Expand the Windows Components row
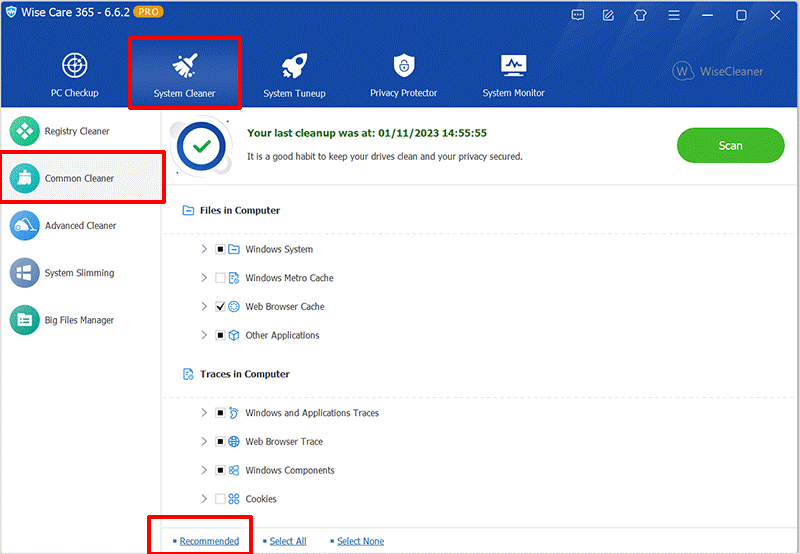This screenshot has width=800, height=554. click(x=204, y=470)
